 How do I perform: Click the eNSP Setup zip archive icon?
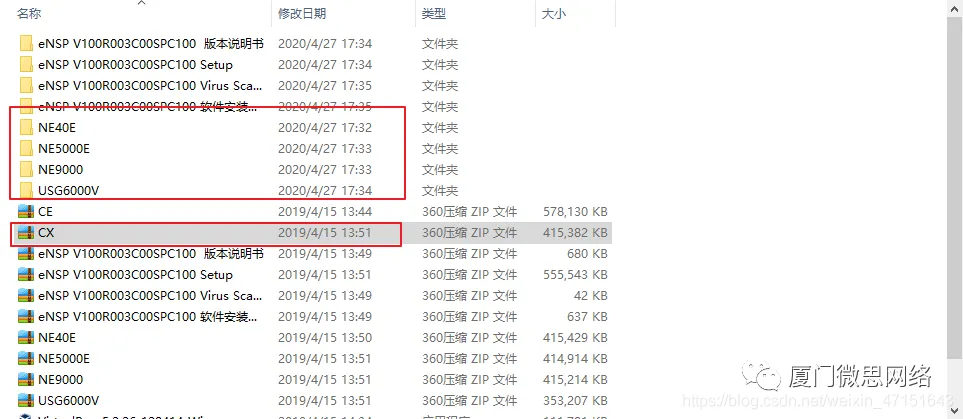pos(26,275)
